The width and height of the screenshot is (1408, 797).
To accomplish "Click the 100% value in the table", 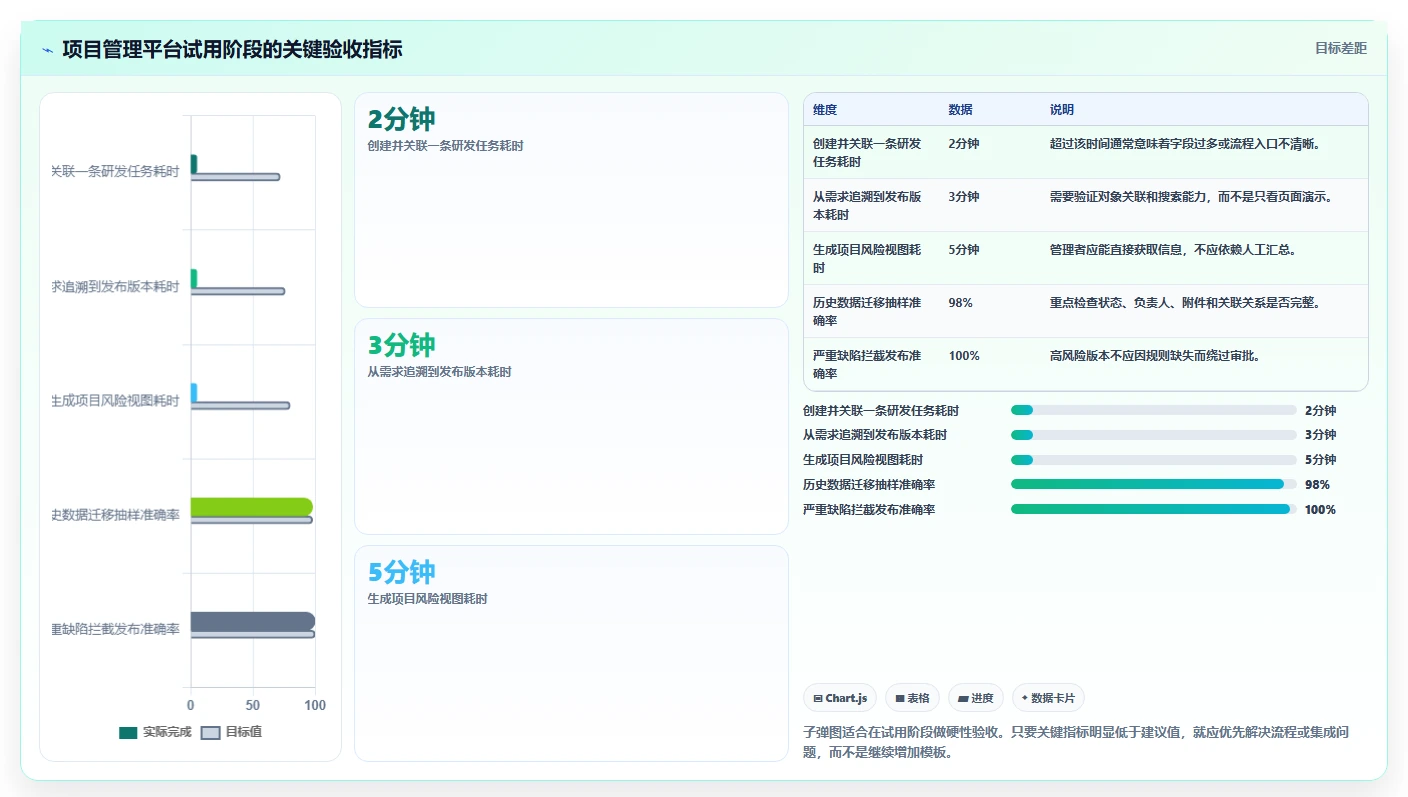I will coord(964,355).
